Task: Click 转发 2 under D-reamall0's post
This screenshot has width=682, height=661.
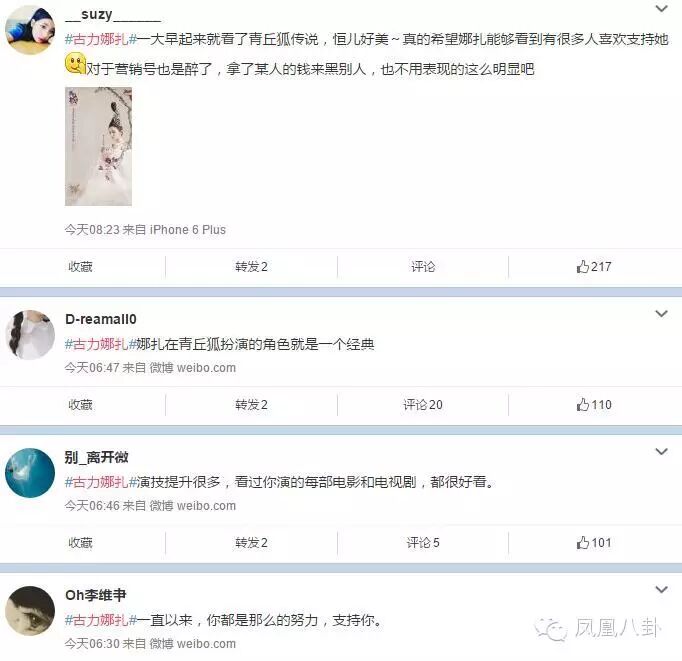Action: 251,405
